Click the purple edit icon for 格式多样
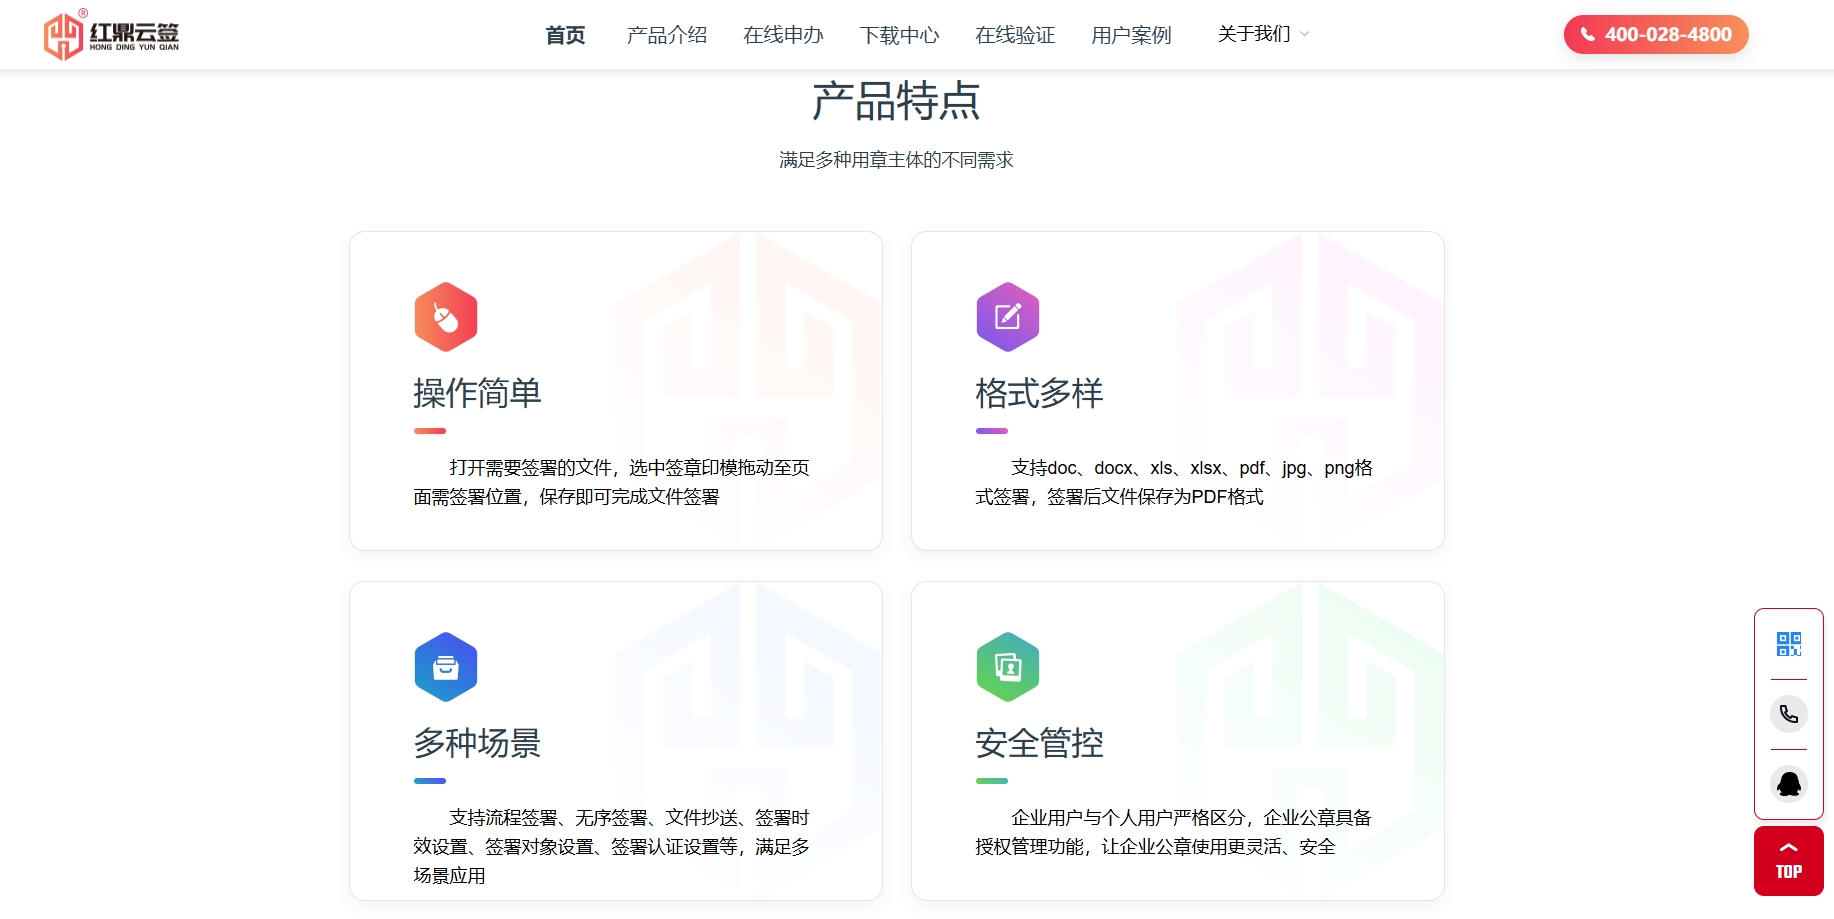 click(1007, 317)
